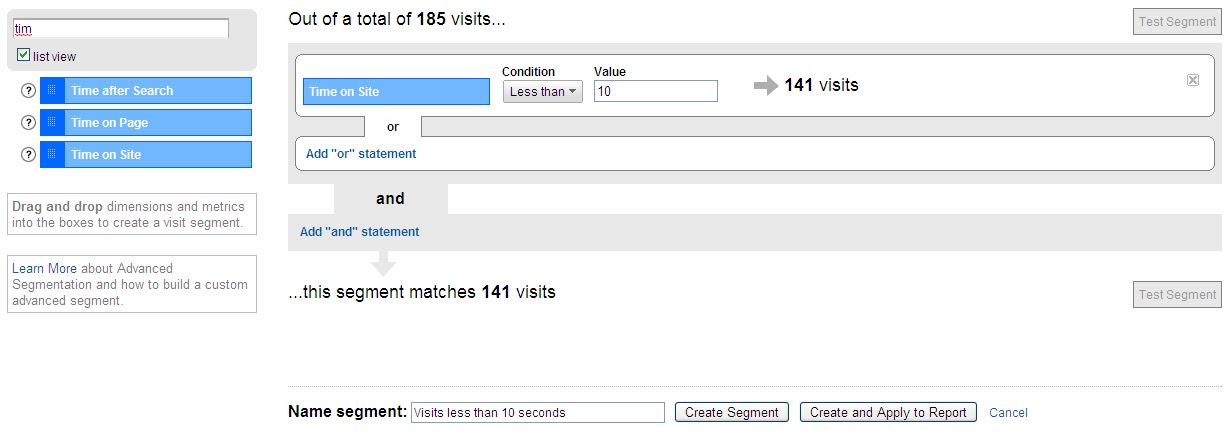The height and width of the screenshot is (443, 1229).
Task: Click the Cancel link
Action: pyautogui.click(x=1008, y=413)
